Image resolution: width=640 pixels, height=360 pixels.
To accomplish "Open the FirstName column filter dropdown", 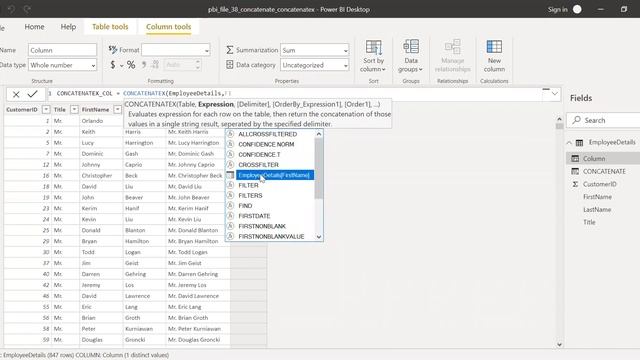I will (118, 109).
